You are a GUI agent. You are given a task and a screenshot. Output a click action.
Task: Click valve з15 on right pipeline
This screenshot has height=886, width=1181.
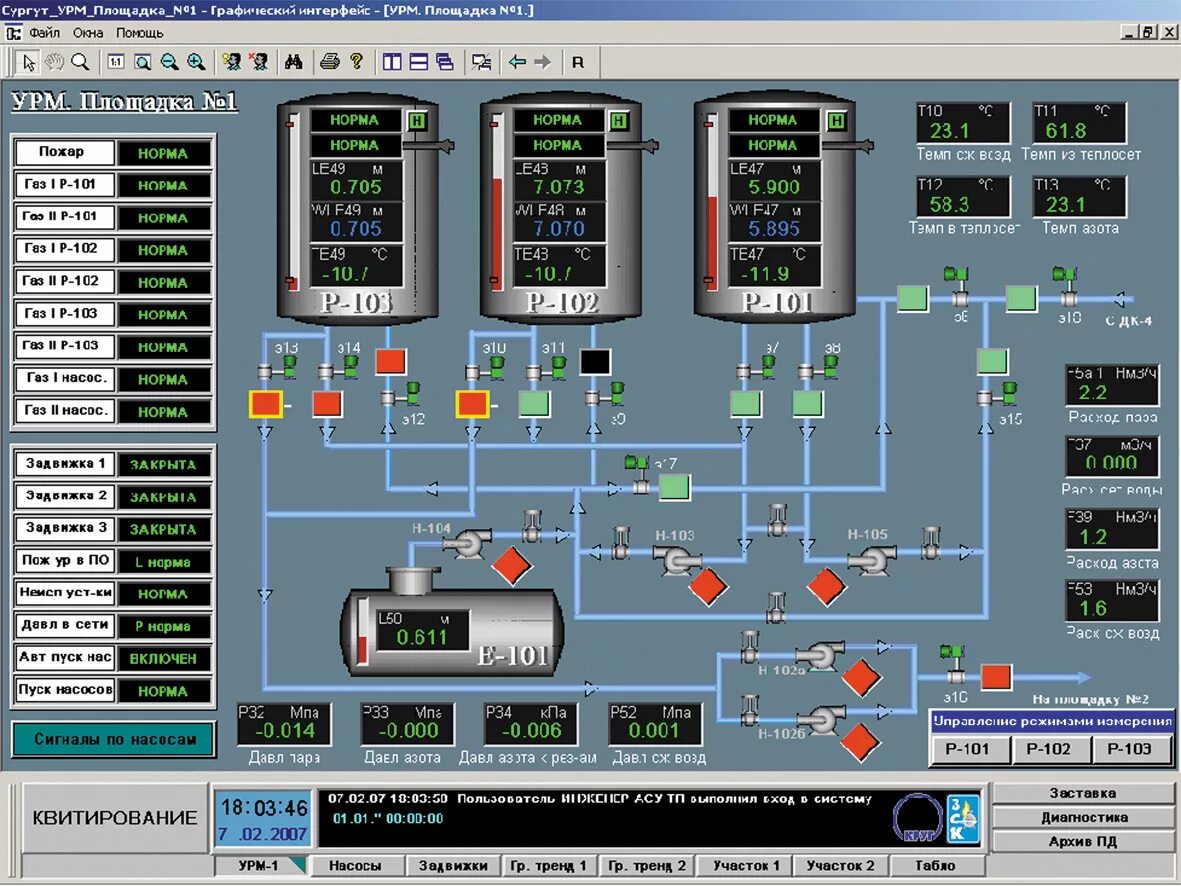[997, 394]
